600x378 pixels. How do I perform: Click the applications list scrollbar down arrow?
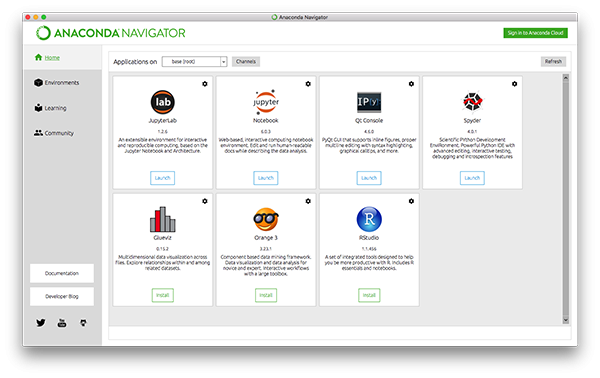pos(566,320)
